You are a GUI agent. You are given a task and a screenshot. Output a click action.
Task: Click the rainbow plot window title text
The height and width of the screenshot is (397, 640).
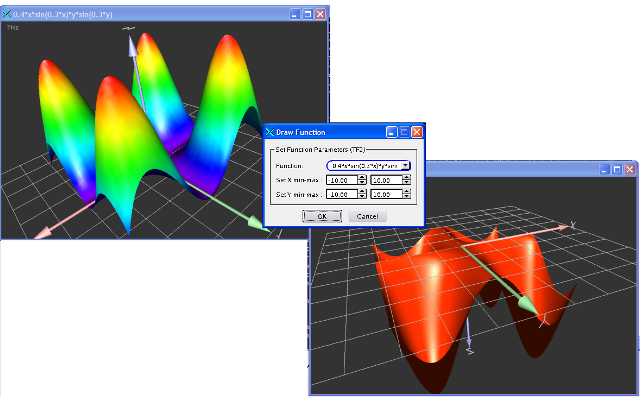pyautogui.click(x=62, y=14)
